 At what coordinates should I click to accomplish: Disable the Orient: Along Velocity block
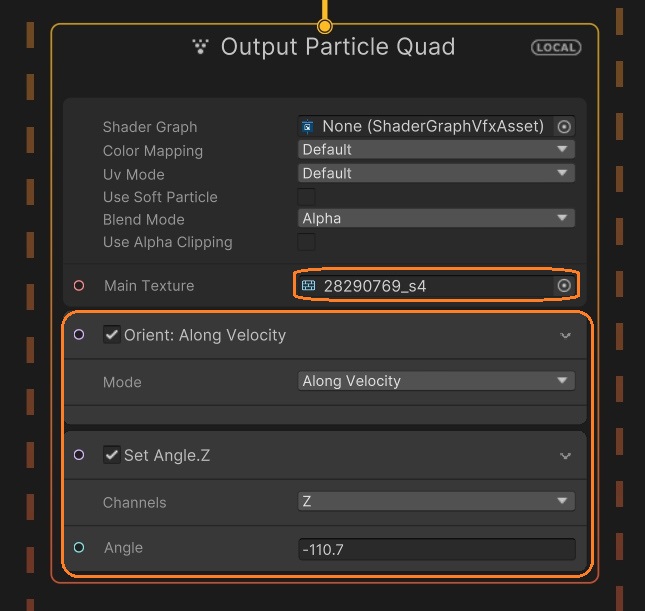[112, 335]
